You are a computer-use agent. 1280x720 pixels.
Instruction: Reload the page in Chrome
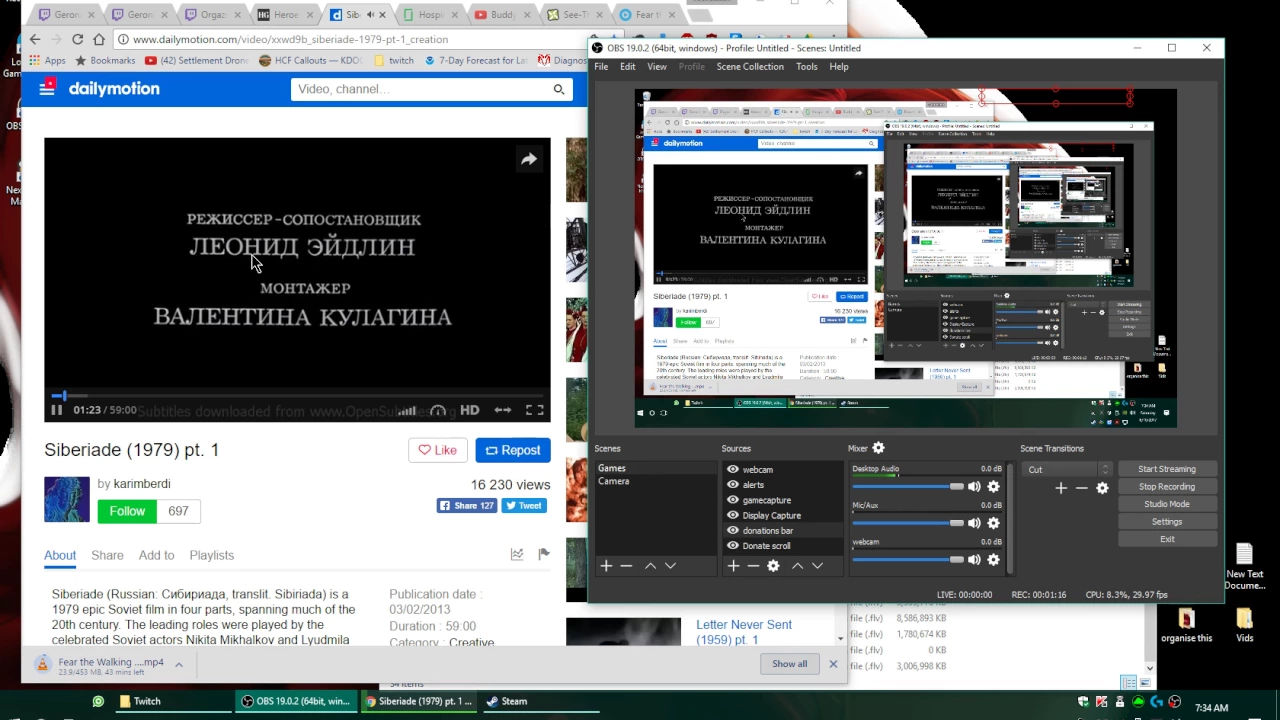(77, 39)
